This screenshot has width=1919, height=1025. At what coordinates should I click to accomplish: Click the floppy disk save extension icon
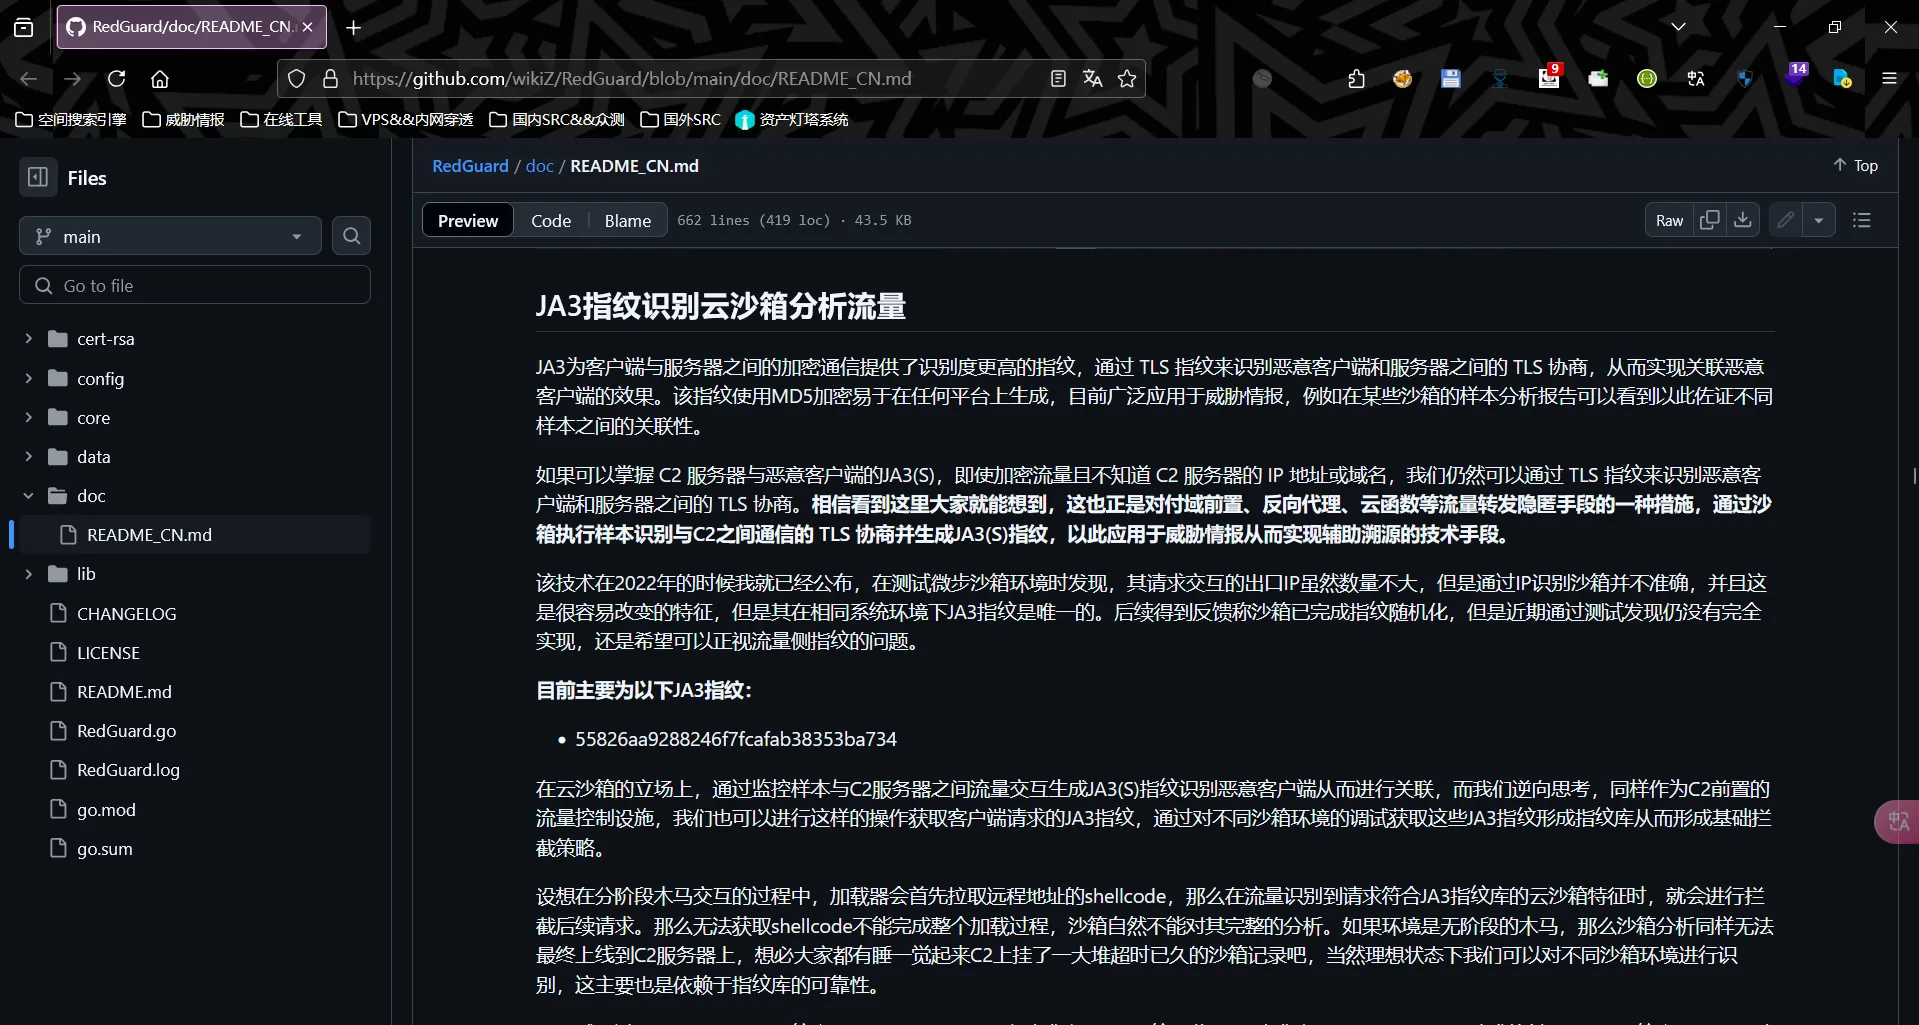(1451, 79)
